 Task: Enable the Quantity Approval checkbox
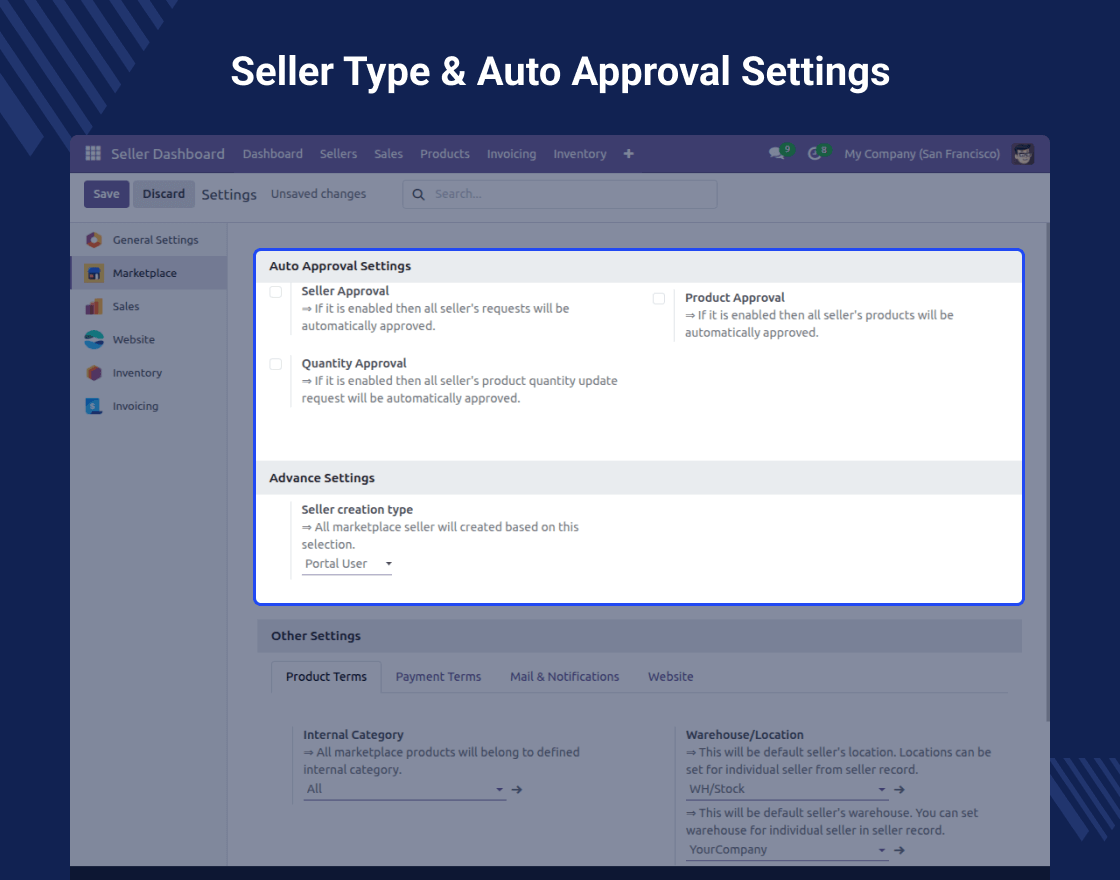click(x=276, y=364)
